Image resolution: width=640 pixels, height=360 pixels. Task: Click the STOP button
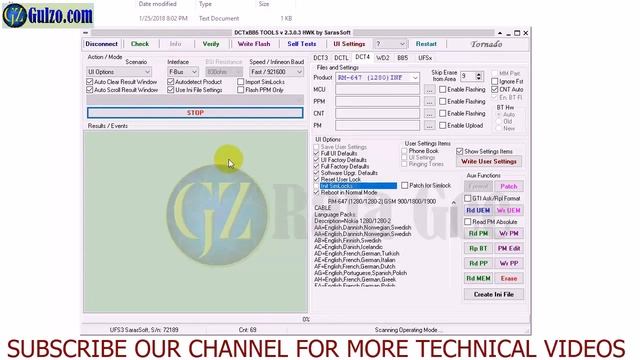195,113
